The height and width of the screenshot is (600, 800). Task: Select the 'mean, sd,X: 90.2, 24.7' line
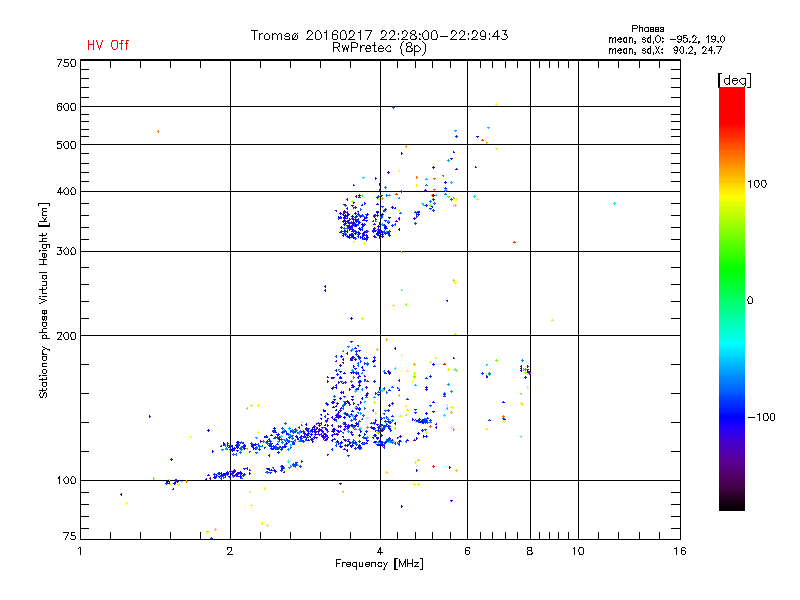665,50
